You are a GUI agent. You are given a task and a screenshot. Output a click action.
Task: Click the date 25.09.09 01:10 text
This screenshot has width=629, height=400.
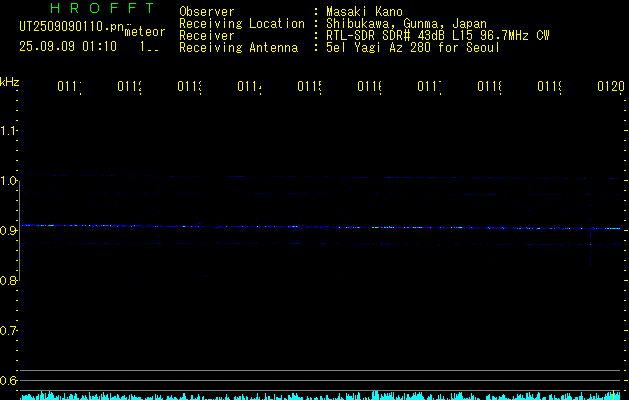(x=68, y=46)
